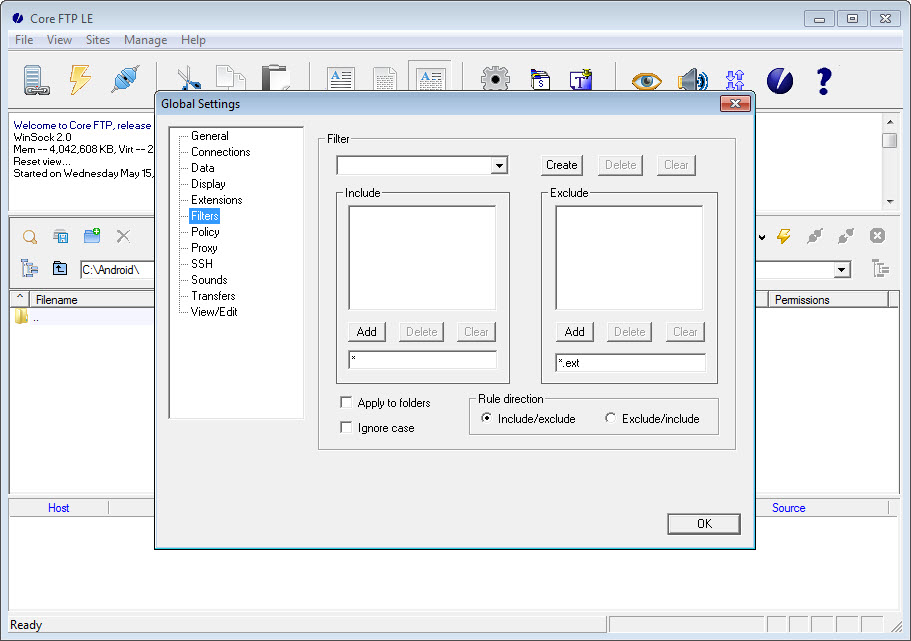Open the Site Manager server icon

click(36, 80)
